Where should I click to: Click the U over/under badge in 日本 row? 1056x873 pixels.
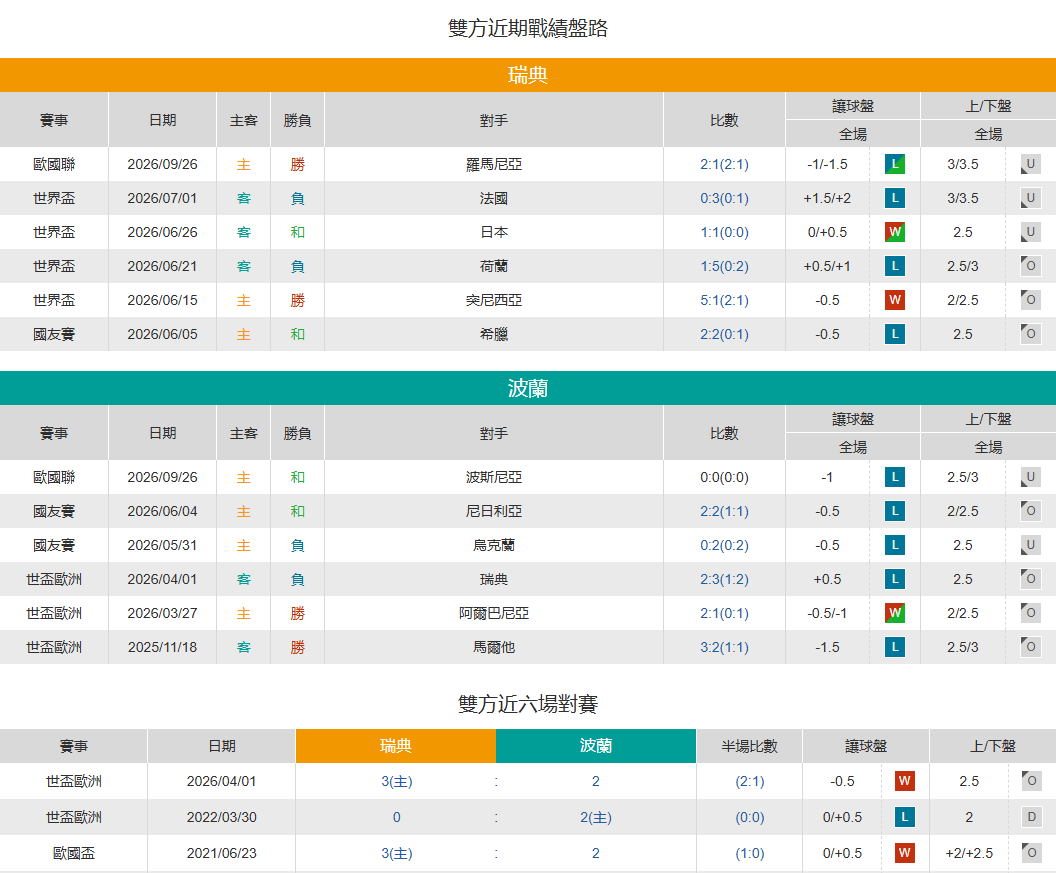click(x=1030, y=232)
